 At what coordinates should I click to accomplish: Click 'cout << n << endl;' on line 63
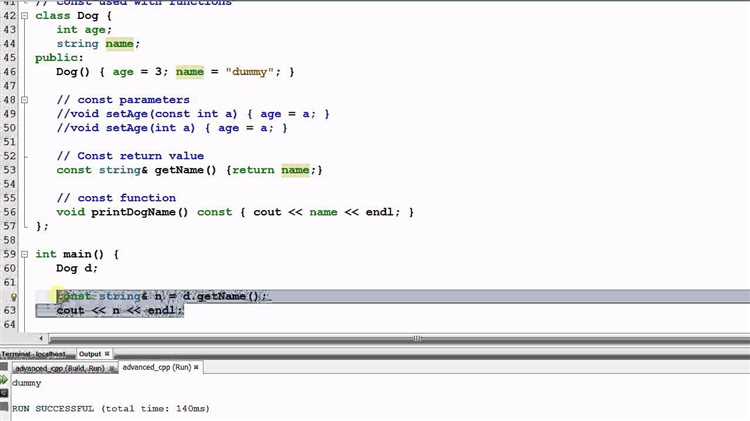pyautogui.click(x=120, y=310)
